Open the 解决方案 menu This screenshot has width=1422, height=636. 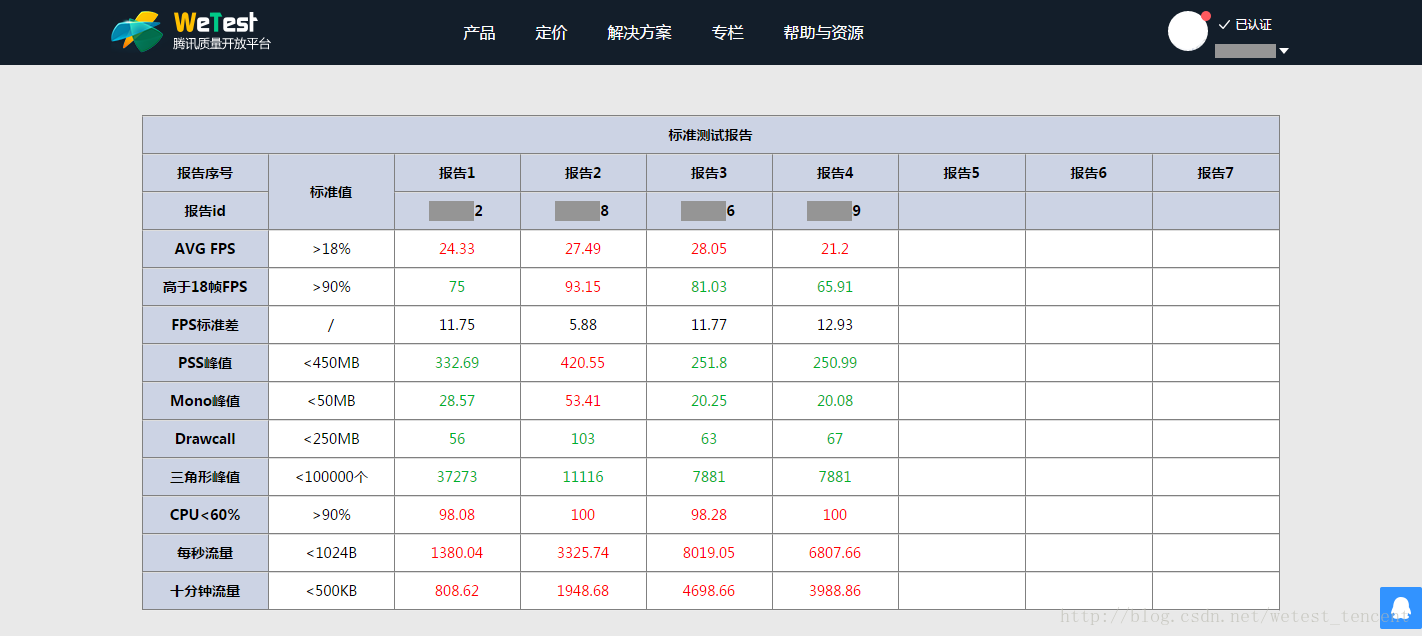click(x=639, y=33)
